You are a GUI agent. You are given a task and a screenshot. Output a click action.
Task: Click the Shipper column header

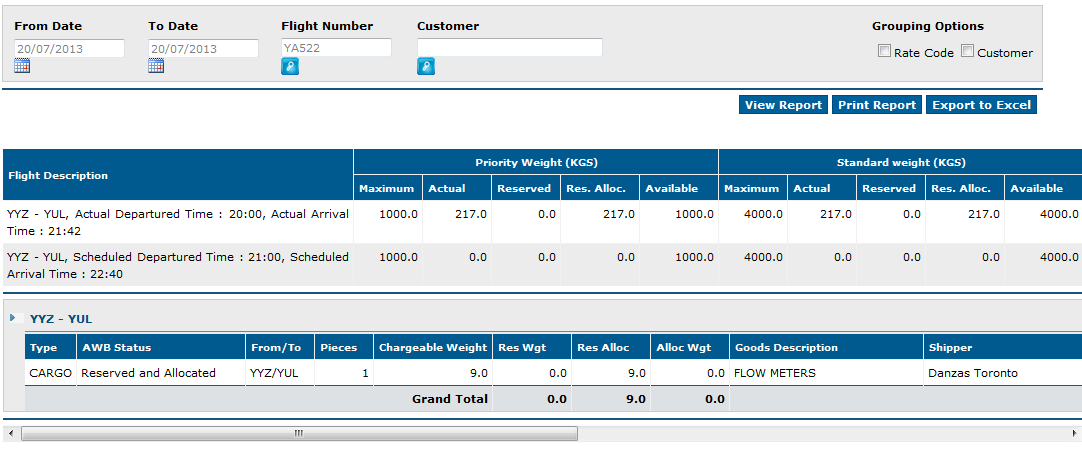(1003, 348)
